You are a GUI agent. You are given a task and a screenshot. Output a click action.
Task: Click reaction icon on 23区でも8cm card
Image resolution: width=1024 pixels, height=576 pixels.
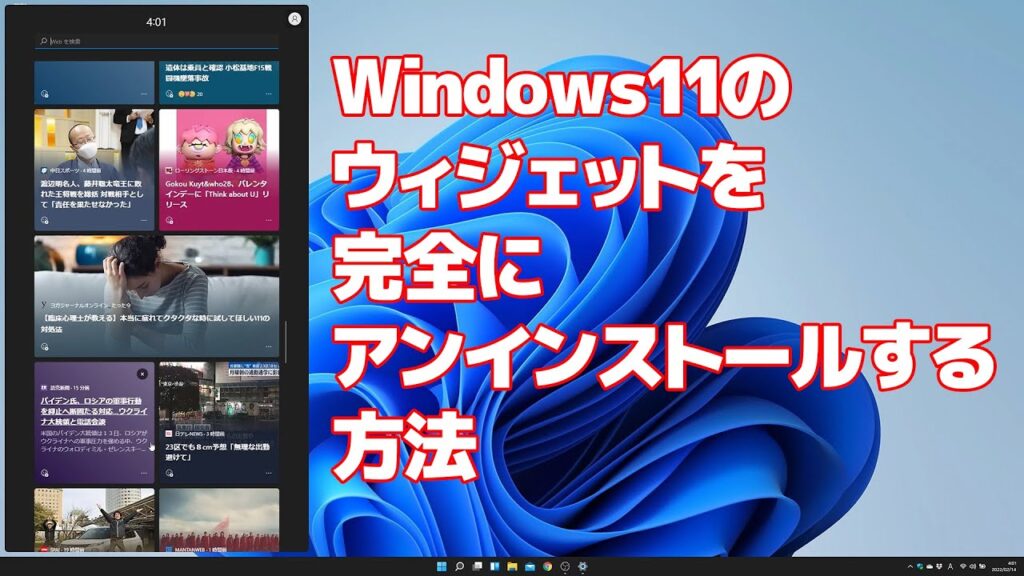point(169,473)
